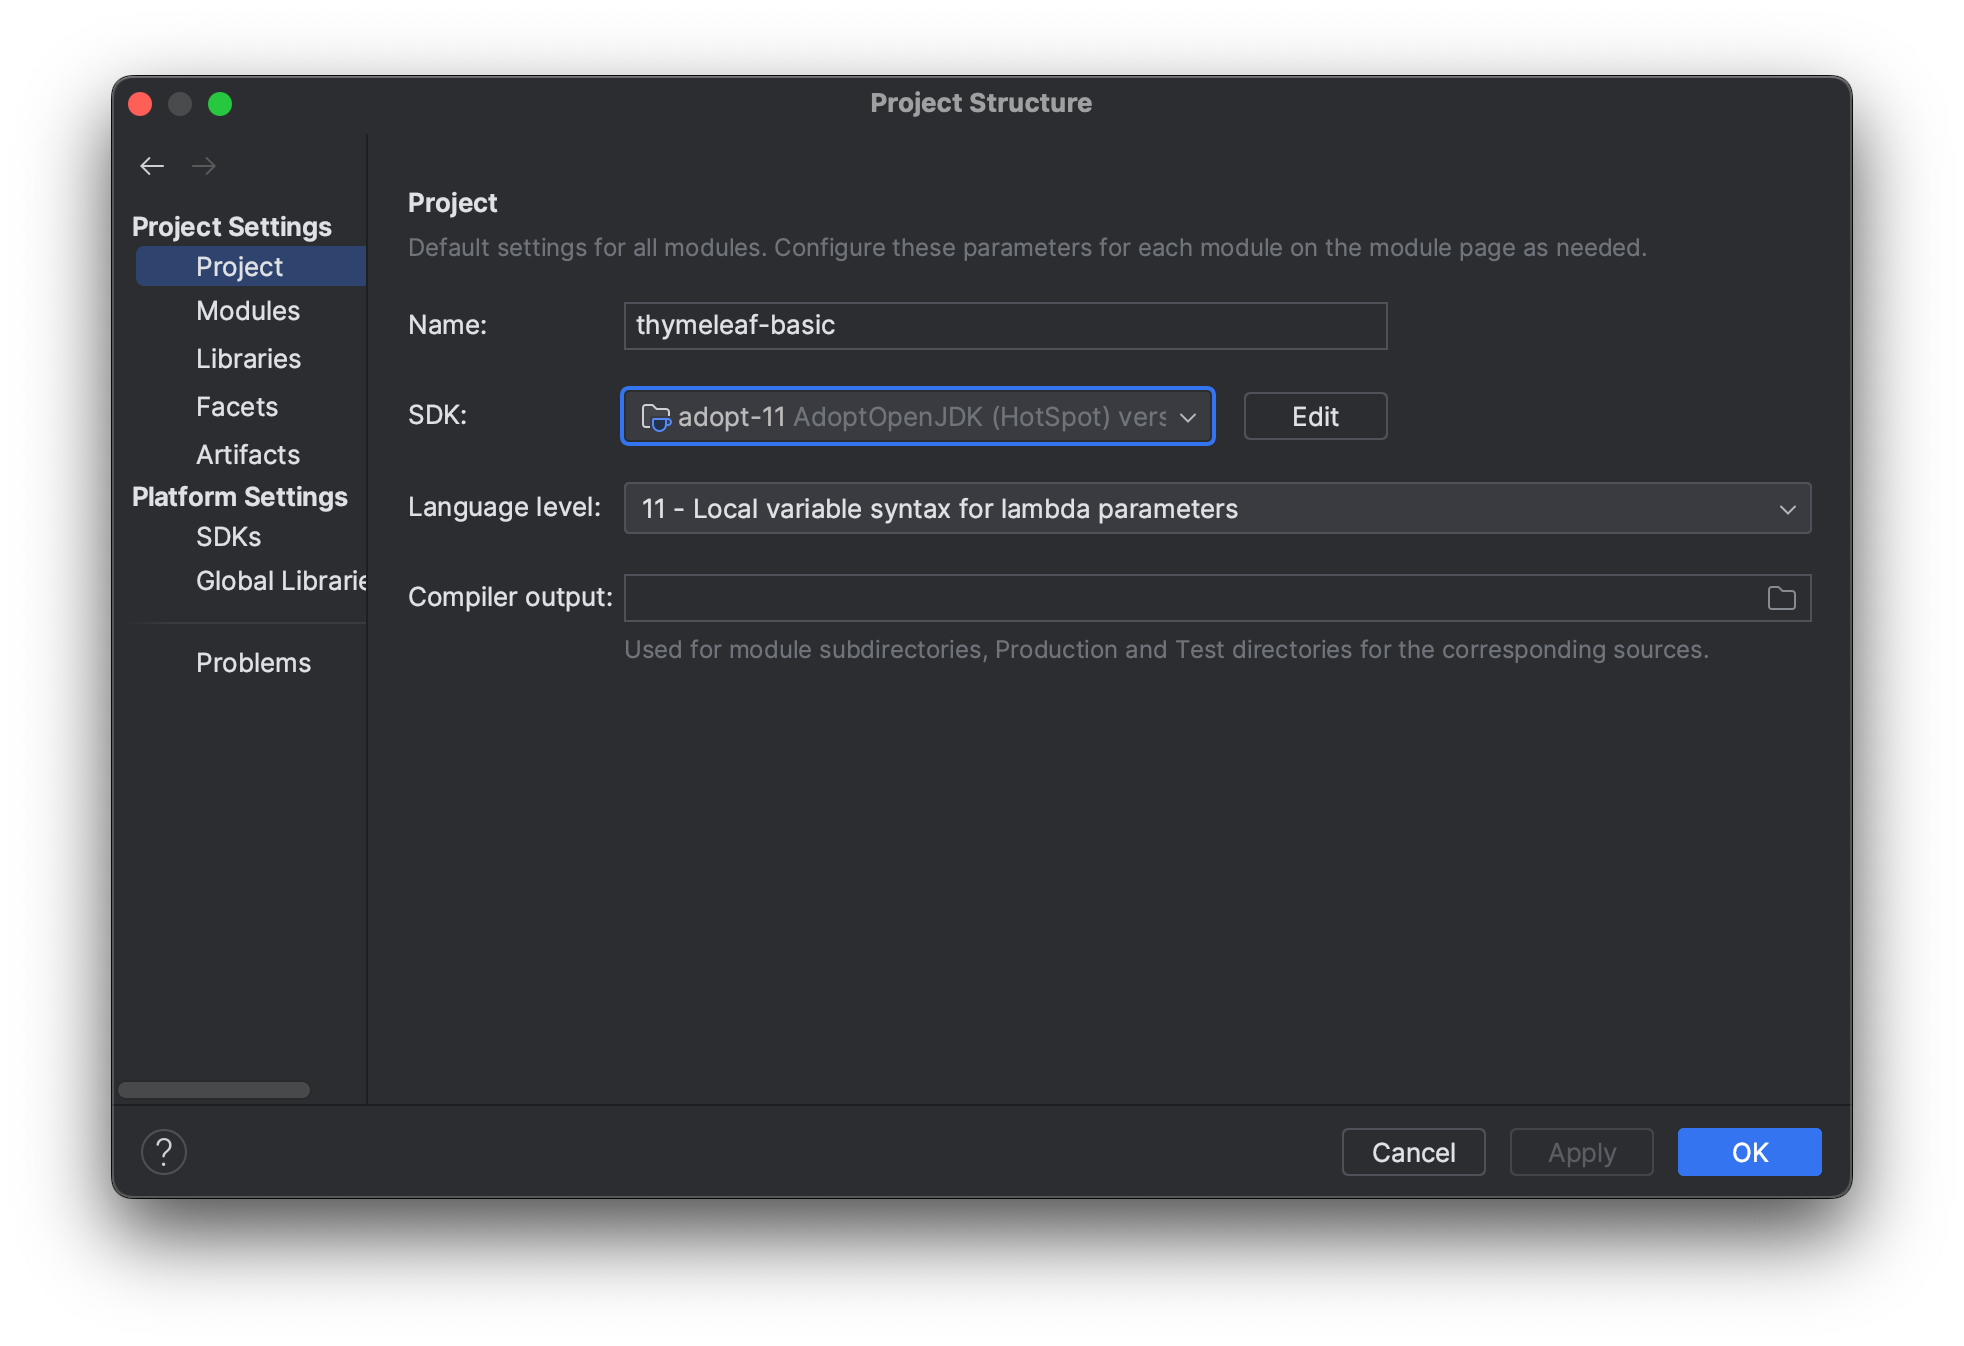Viewport: 1964px width, 1346px height.
Task: Click the forward navigation arrow
Action: (204, 166)
